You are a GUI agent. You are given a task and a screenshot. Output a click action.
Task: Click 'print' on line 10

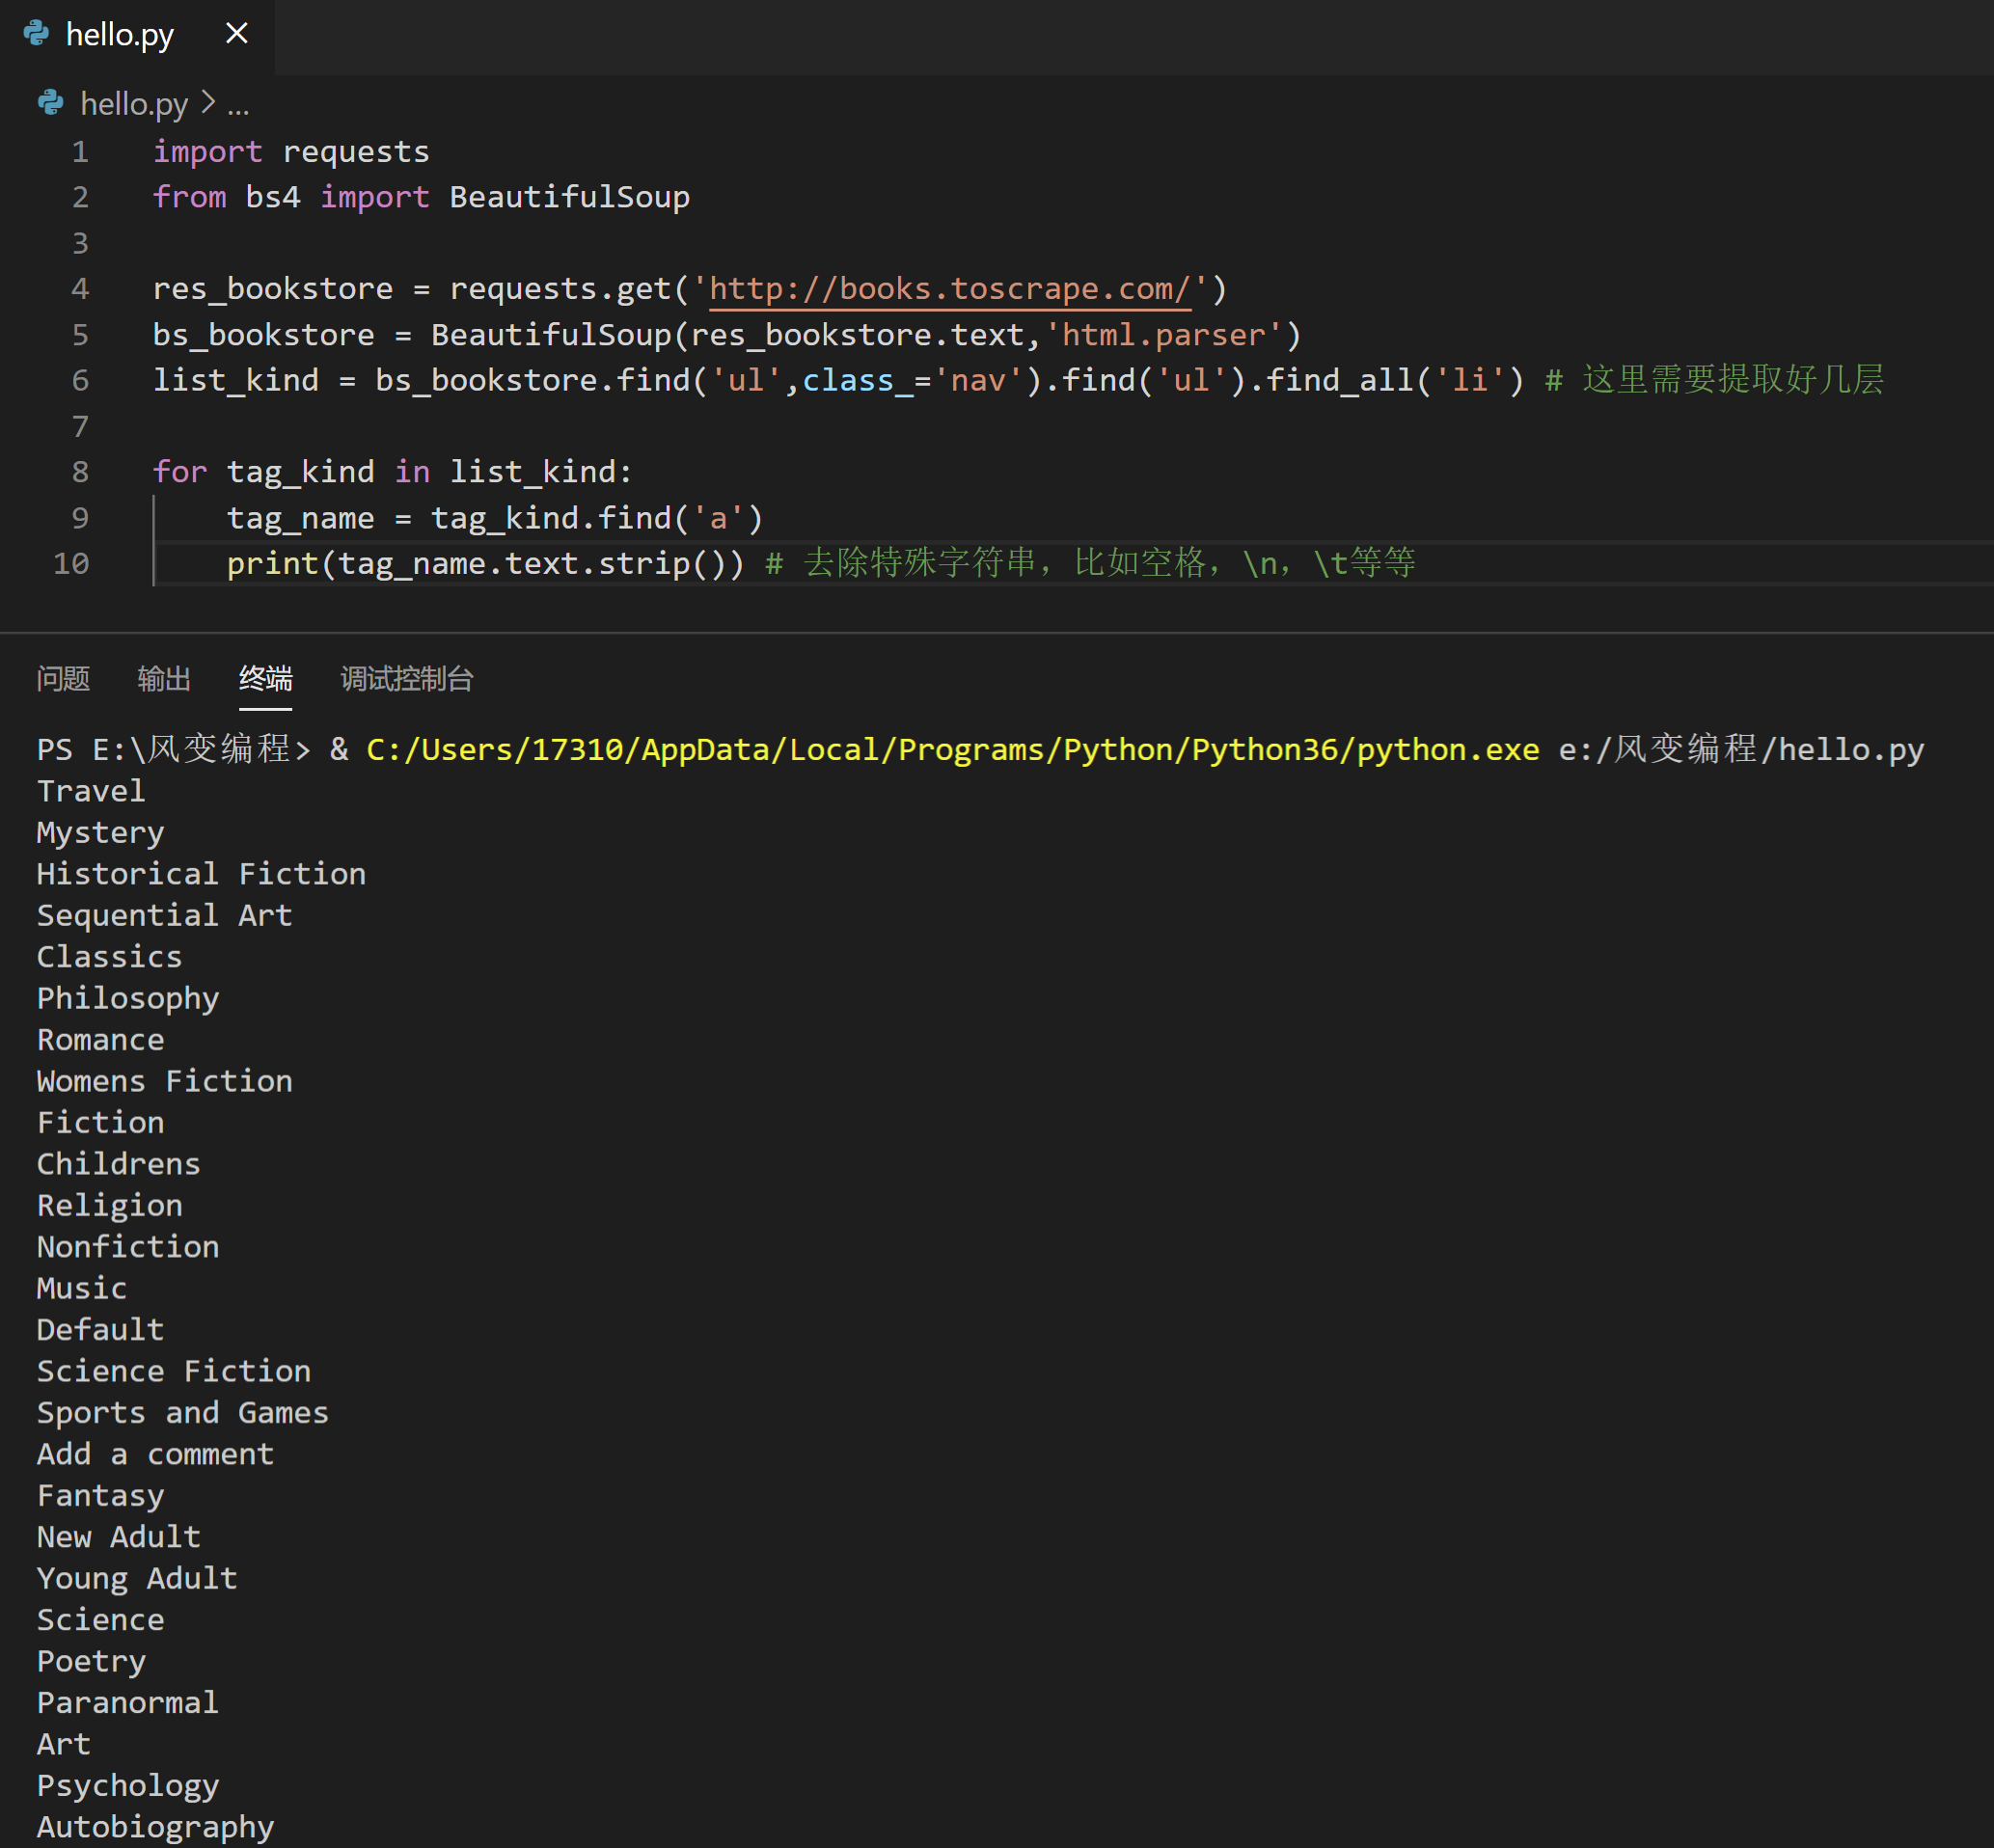(x=273, y=564)
